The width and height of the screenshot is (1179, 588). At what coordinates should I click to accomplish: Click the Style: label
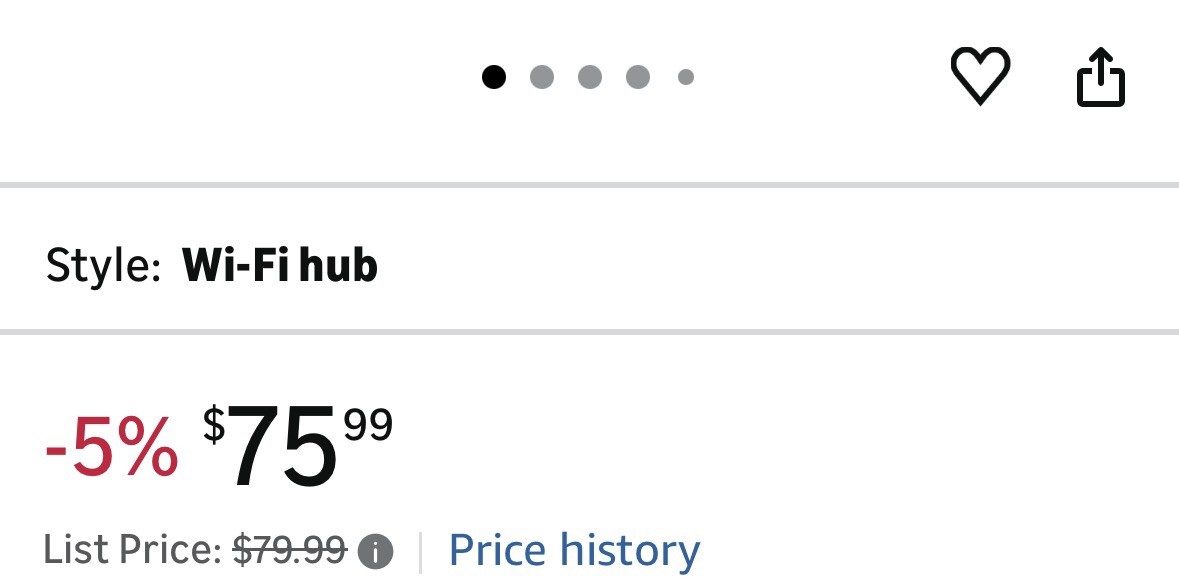pyautogui.click(x=103, y=266)
